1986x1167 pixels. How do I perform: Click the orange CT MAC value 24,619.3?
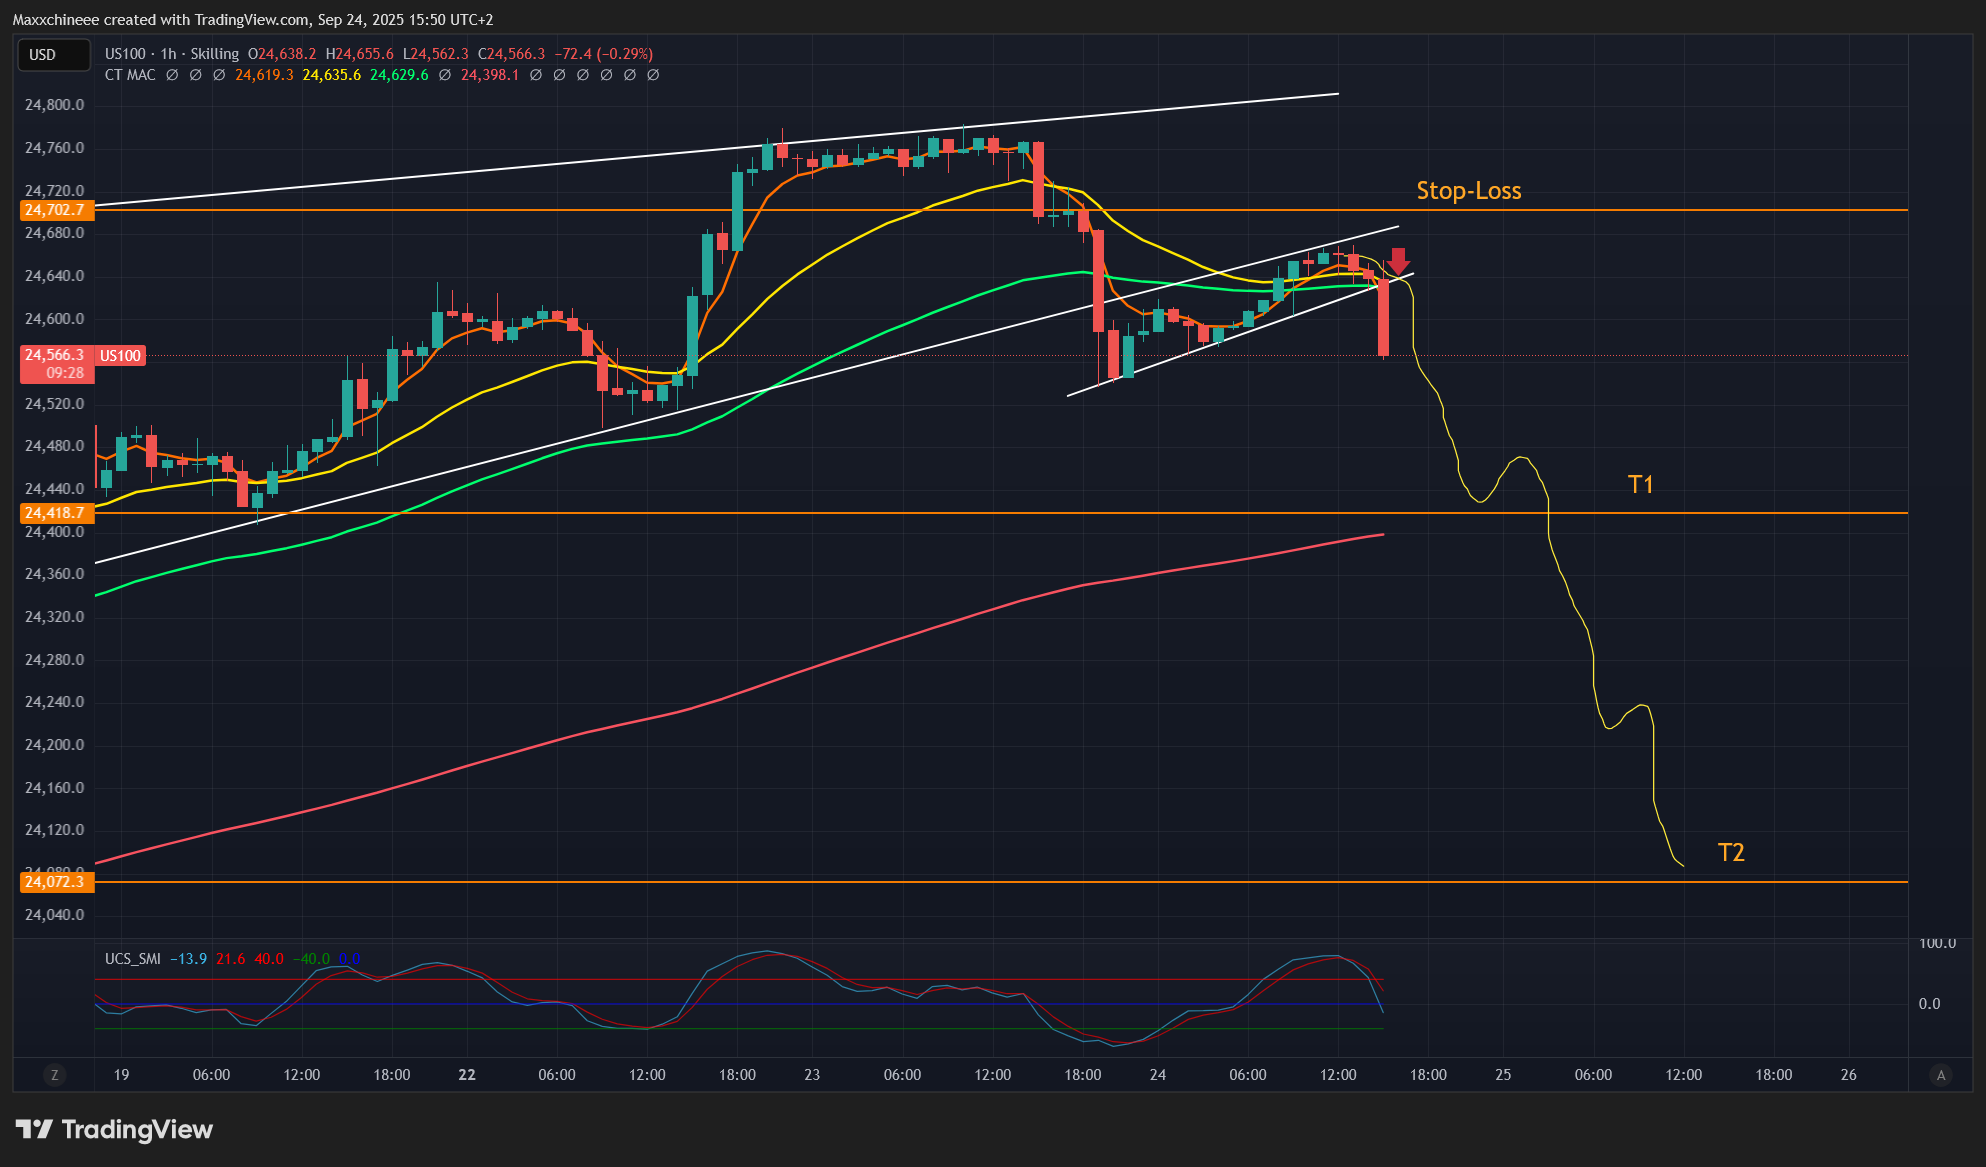click(x=264, y=75)
